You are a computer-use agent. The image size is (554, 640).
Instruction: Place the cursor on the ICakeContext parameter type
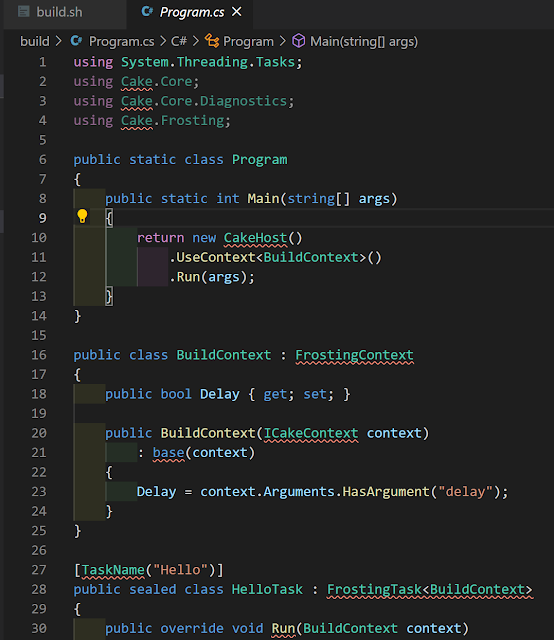pos(311,433)
